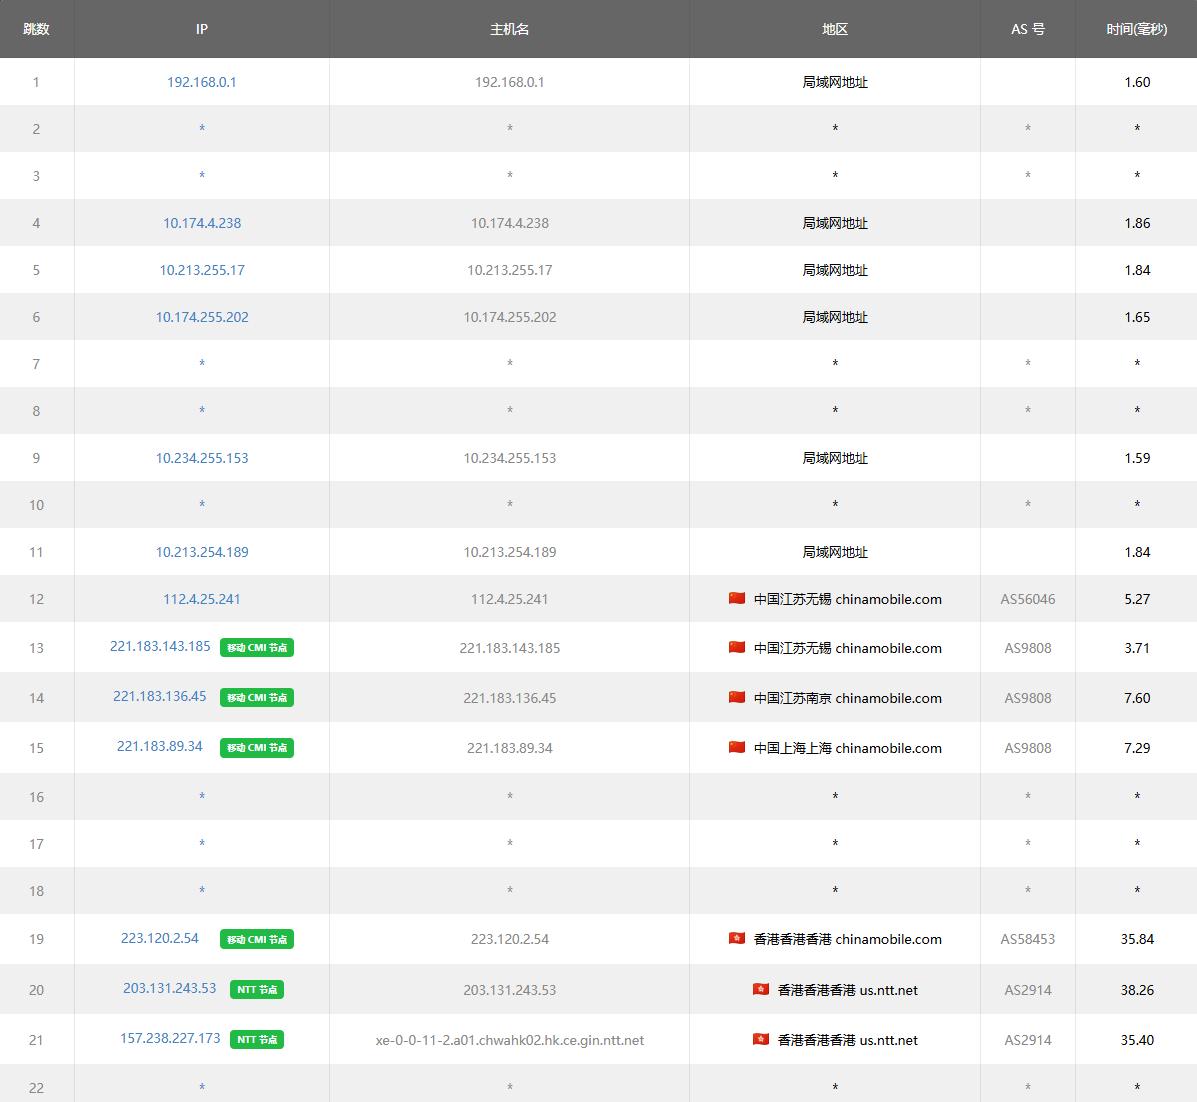Select time value 1.60
Screen dimensions: 1197x1102
[x=1137, y=82]
